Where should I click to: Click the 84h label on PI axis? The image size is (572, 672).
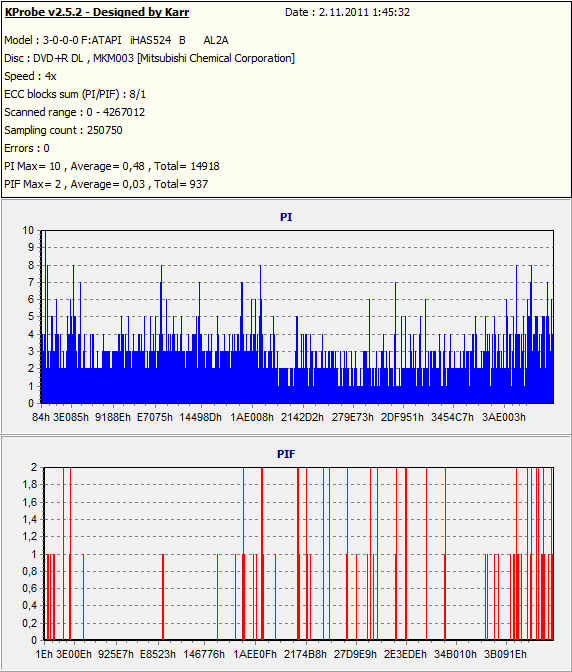pyautogui.click(x=41, y=417)
